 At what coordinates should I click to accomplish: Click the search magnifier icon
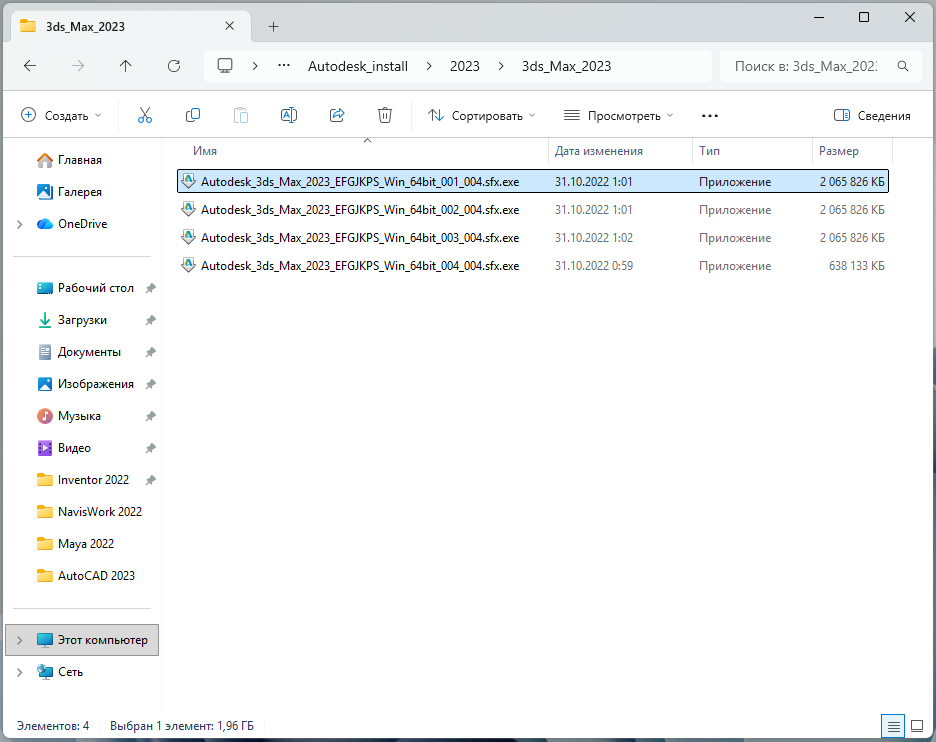pyautogui.click(x=903, y=66)
